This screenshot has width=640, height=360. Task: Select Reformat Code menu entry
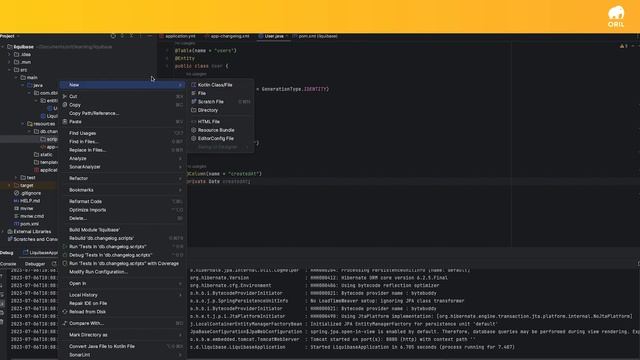click(122, 201)
